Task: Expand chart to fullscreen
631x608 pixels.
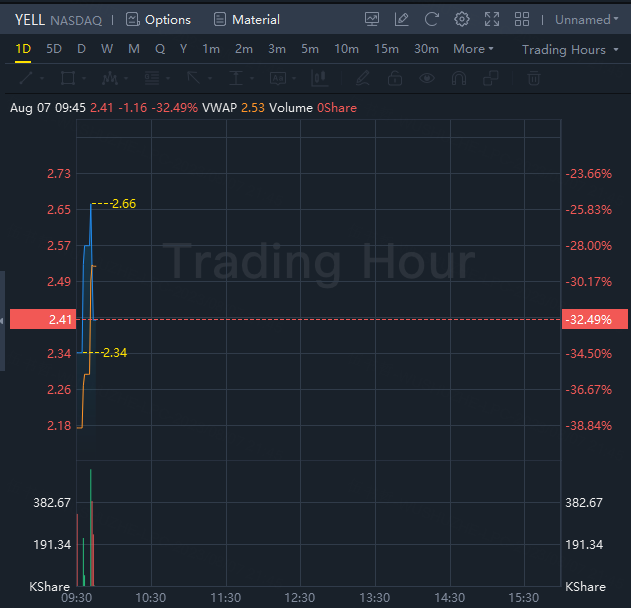Action: tap(492, 20)
